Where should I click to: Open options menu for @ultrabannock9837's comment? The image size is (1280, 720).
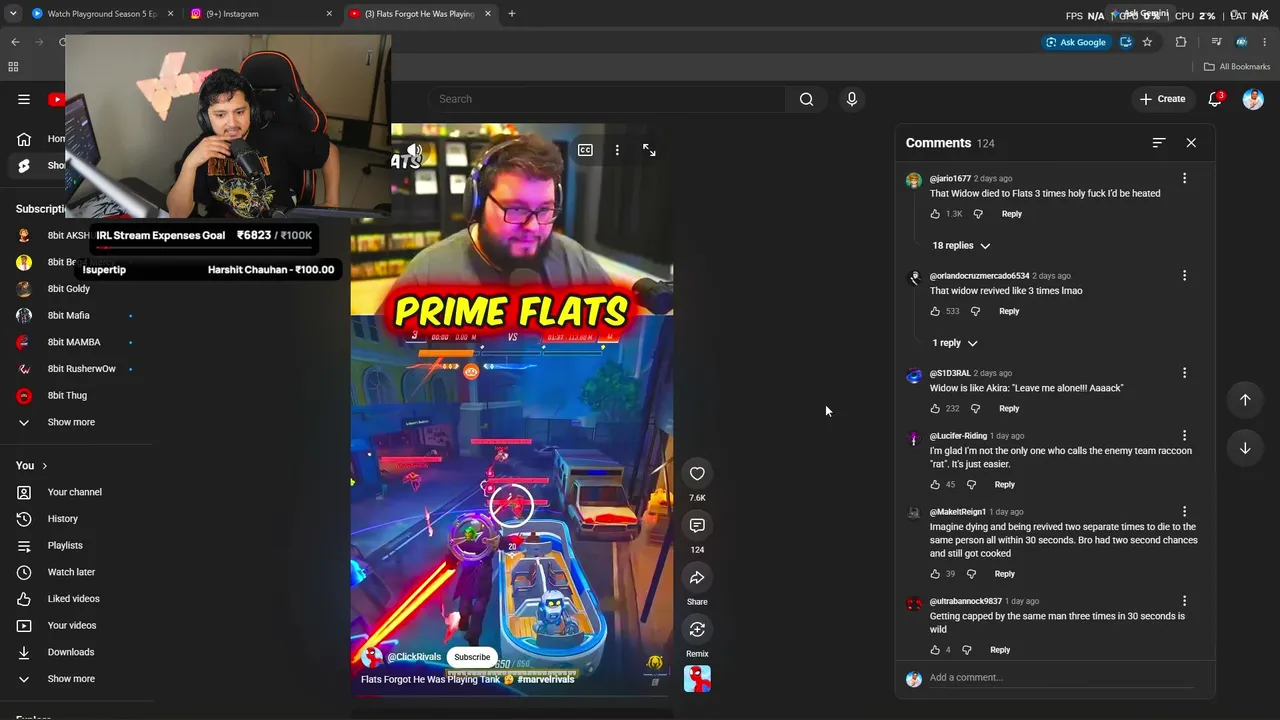[1185, 601]
